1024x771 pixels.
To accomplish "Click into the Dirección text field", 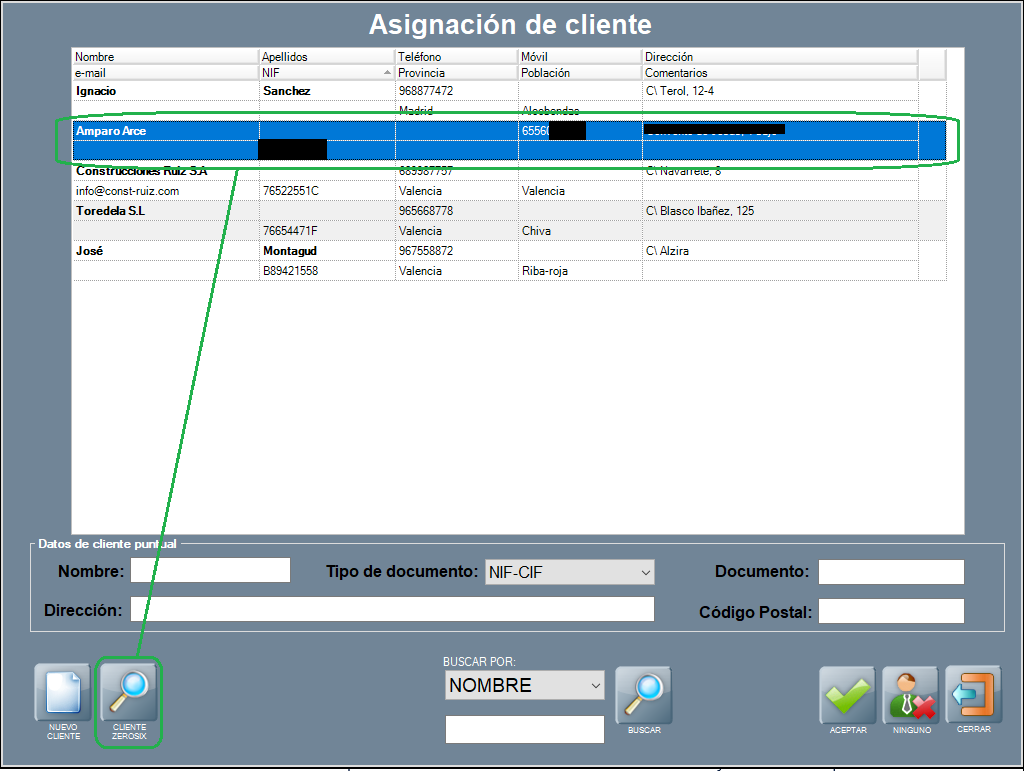I will coord(392,609).
